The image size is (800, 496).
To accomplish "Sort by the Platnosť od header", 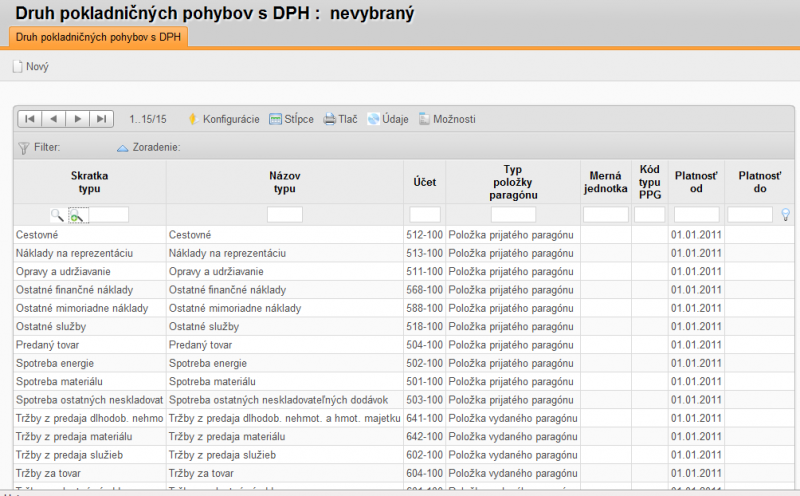I will pyautogui.click(x=696, y=182).
